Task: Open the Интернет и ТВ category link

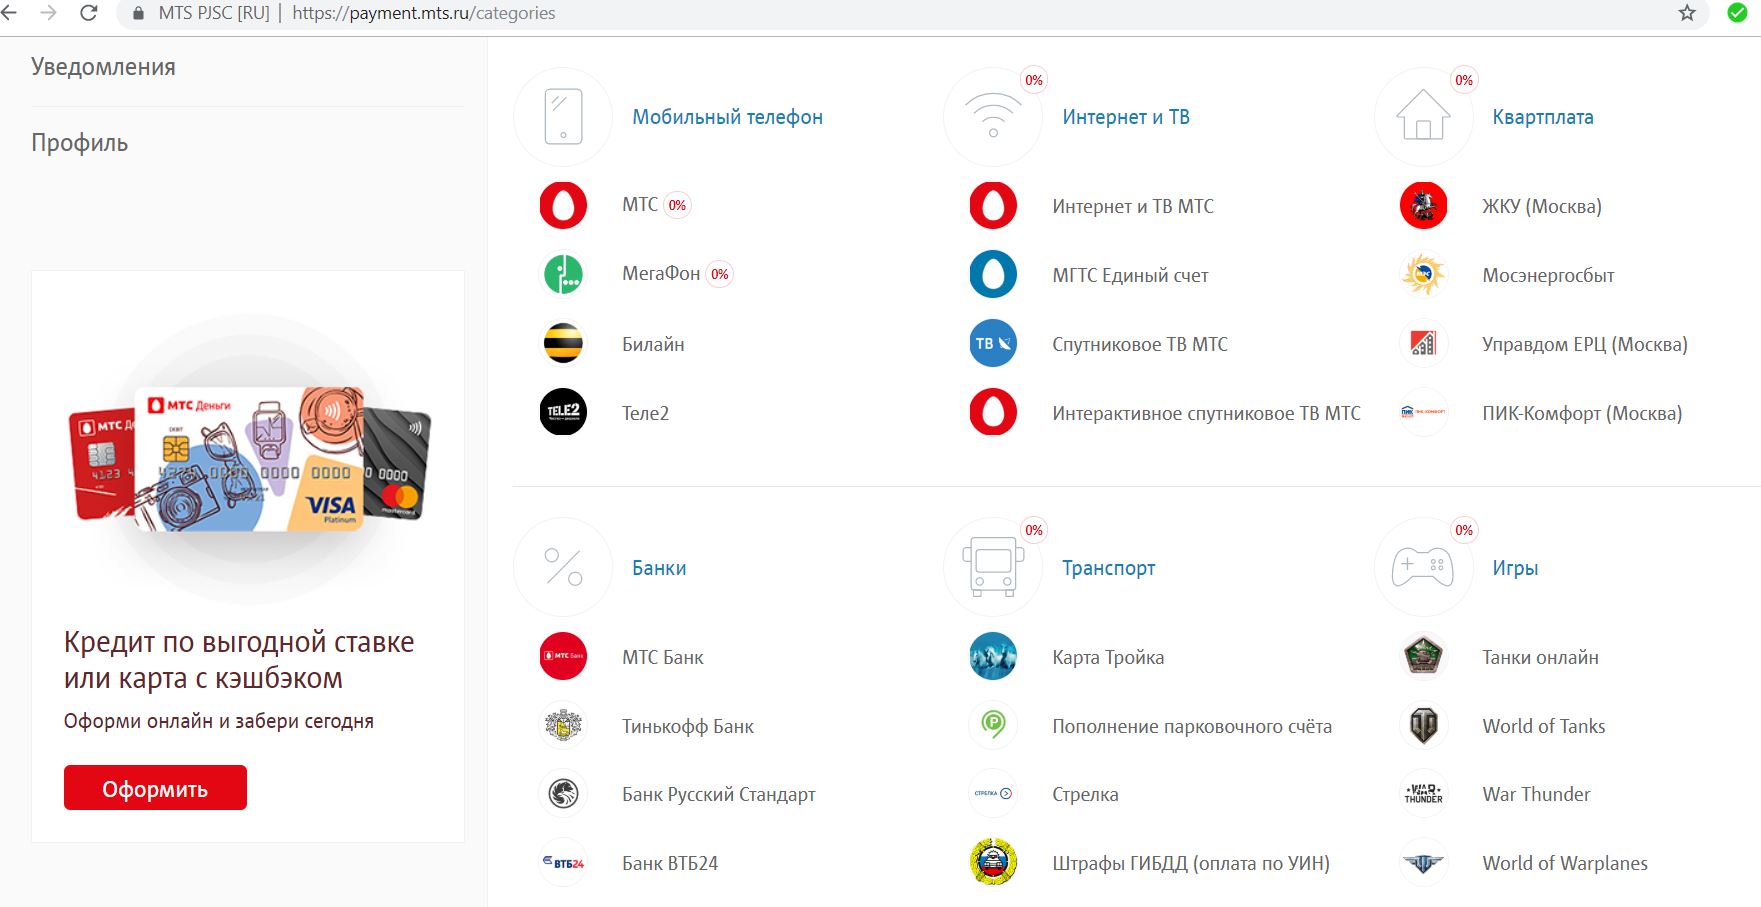Action: click(x=1126, y=117)
